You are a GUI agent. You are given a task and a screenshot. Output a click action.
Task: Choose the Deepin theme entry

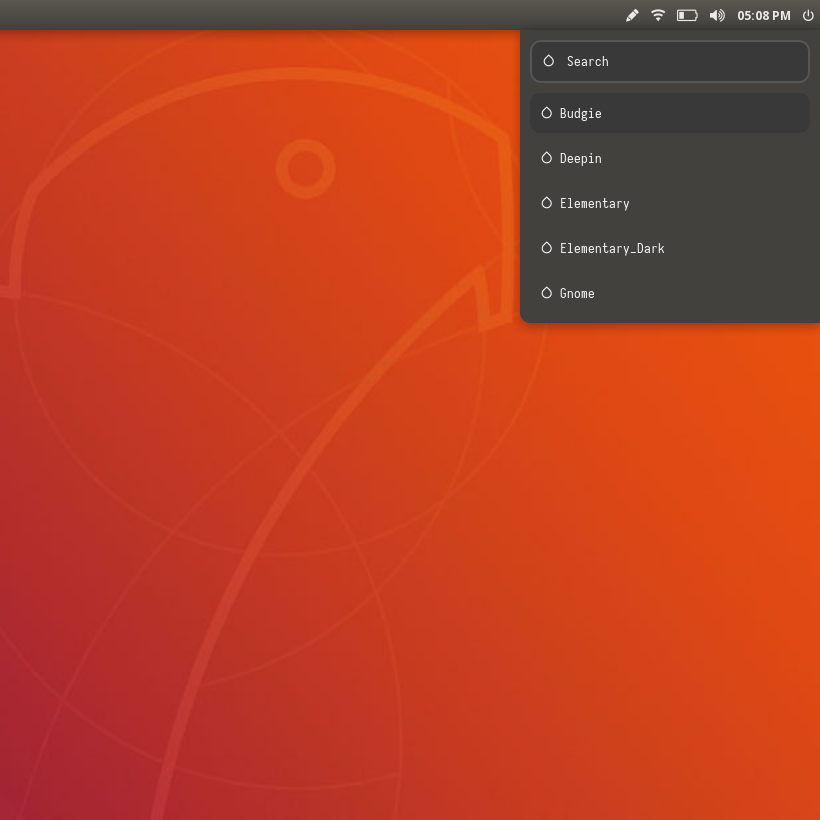[x=669, y=158]
